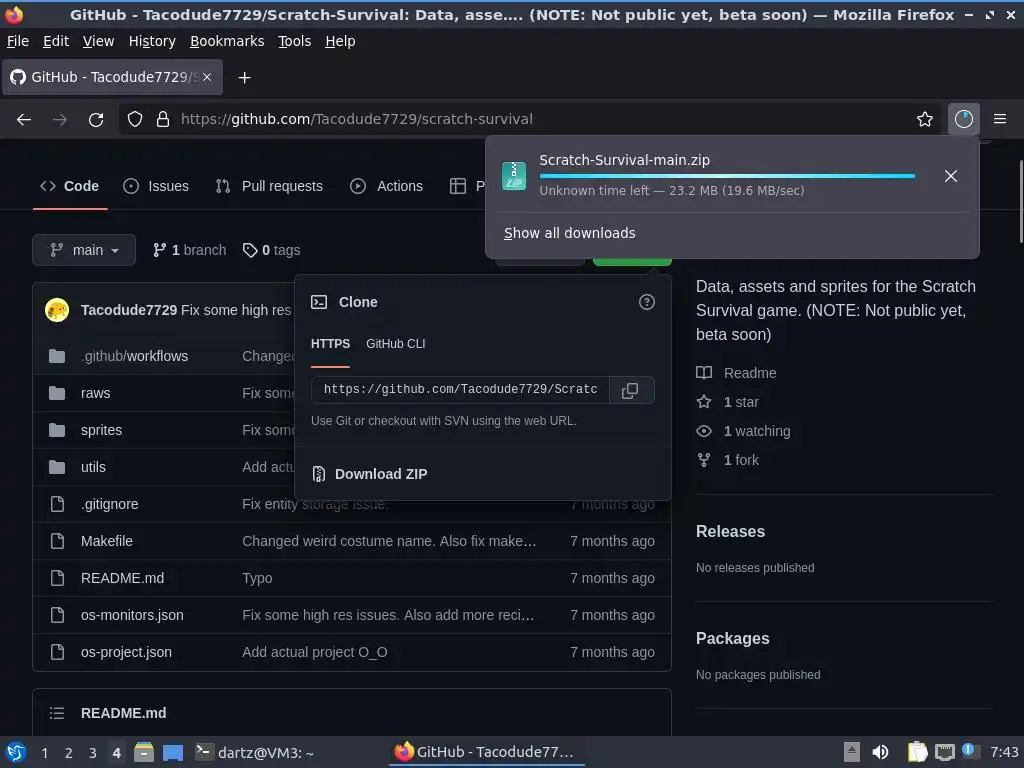Open the 'Typo' commit message
Image resolution: width=1024 pixels, height=768 pixels.
[257, 578]
